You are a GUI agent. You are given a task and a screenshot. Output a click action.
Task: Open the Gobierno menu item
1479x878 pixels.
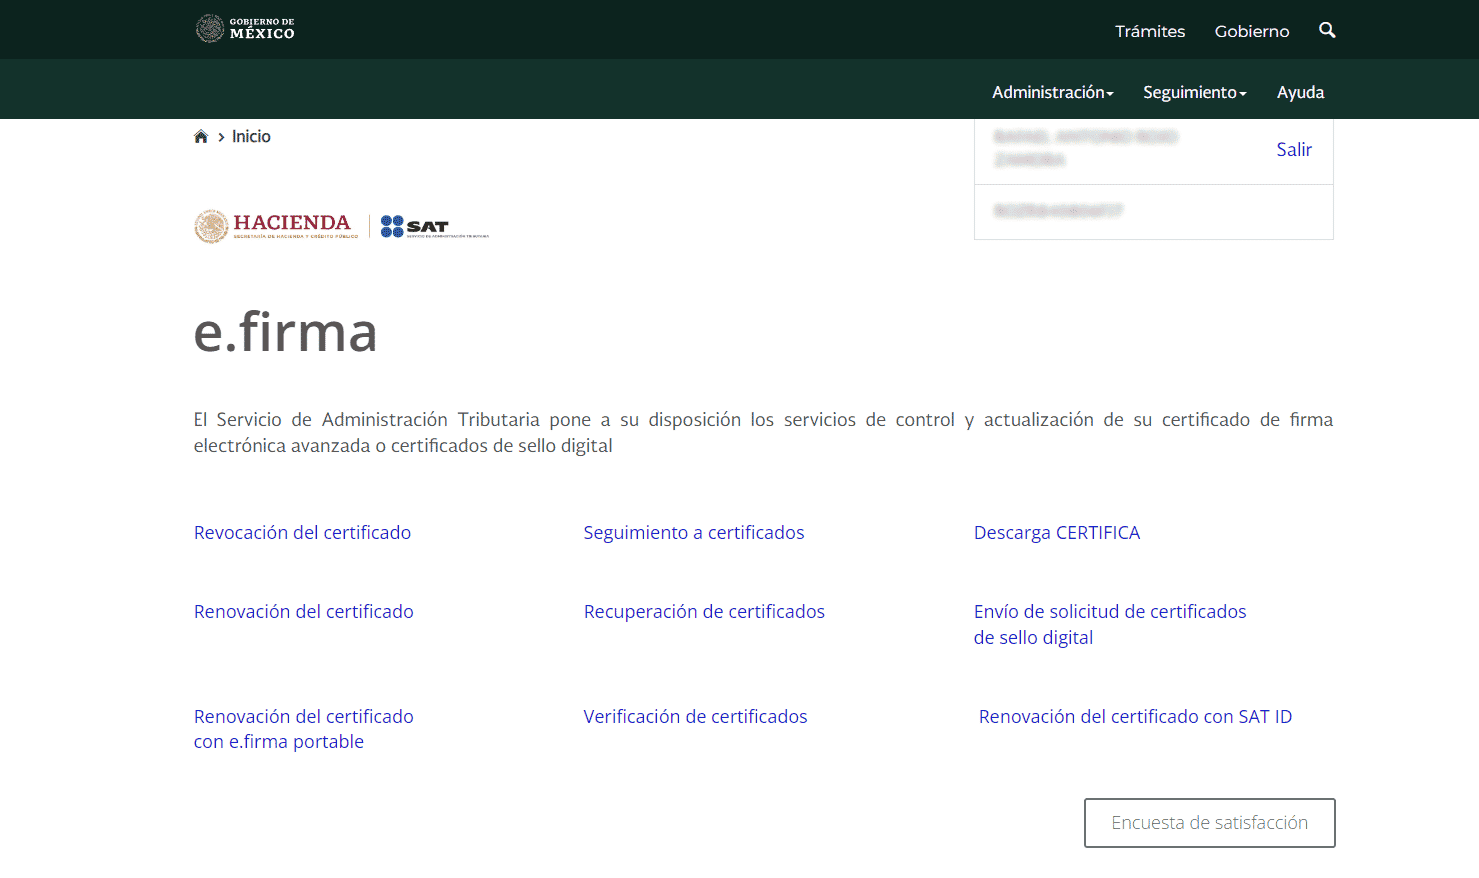[1251, 31]
